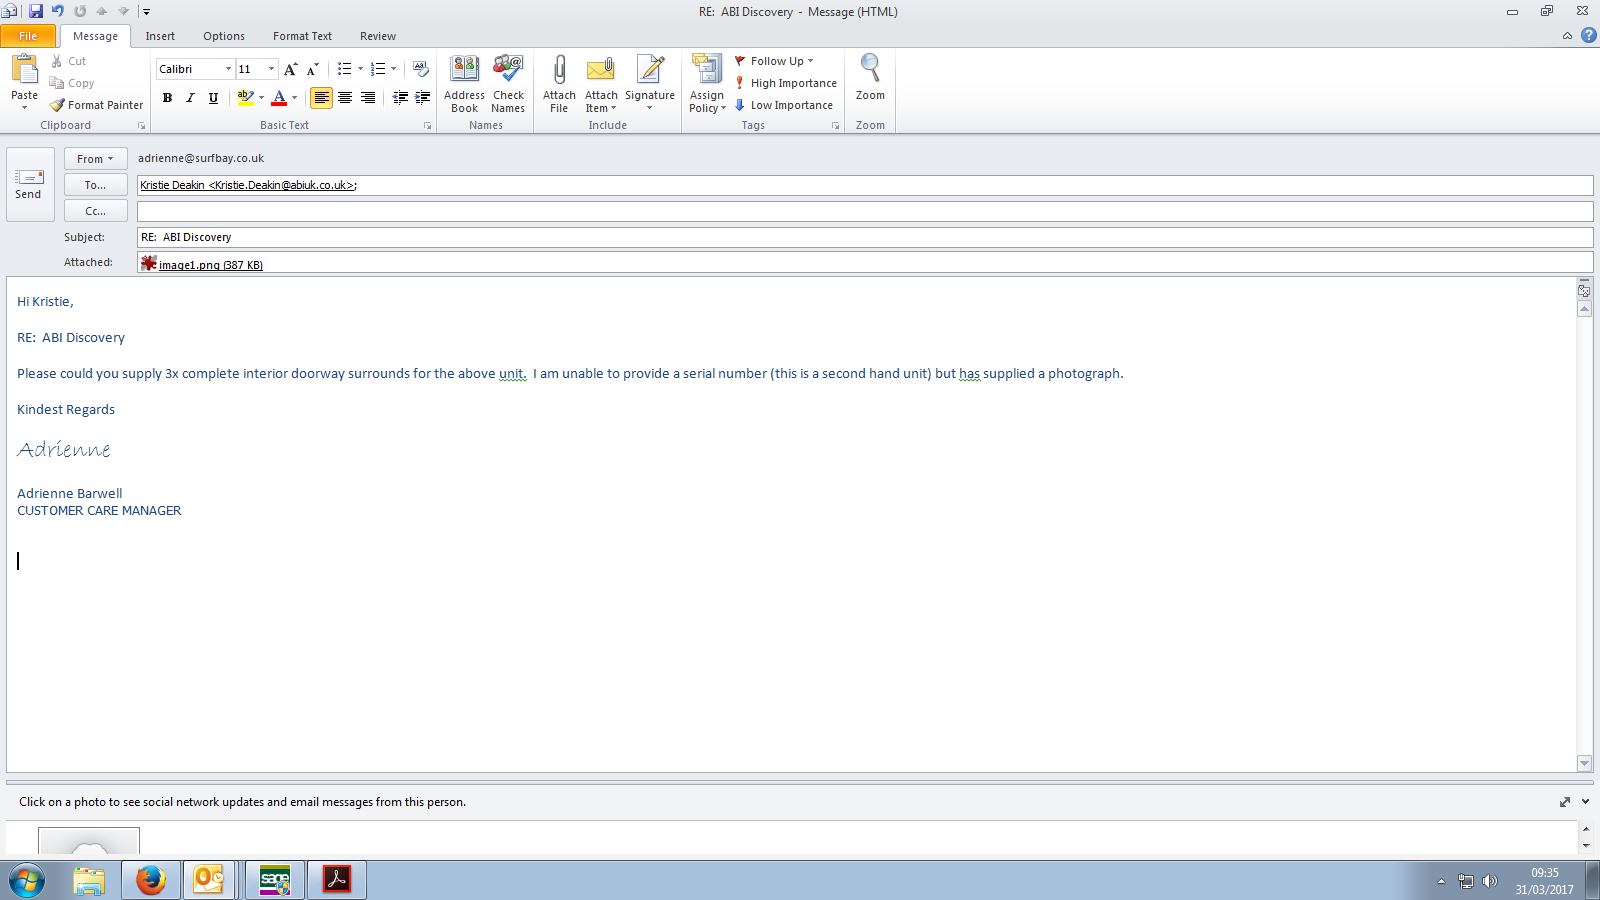Click into the Cc address field
Screen dimensions: 1600x900
pos(864,211)
